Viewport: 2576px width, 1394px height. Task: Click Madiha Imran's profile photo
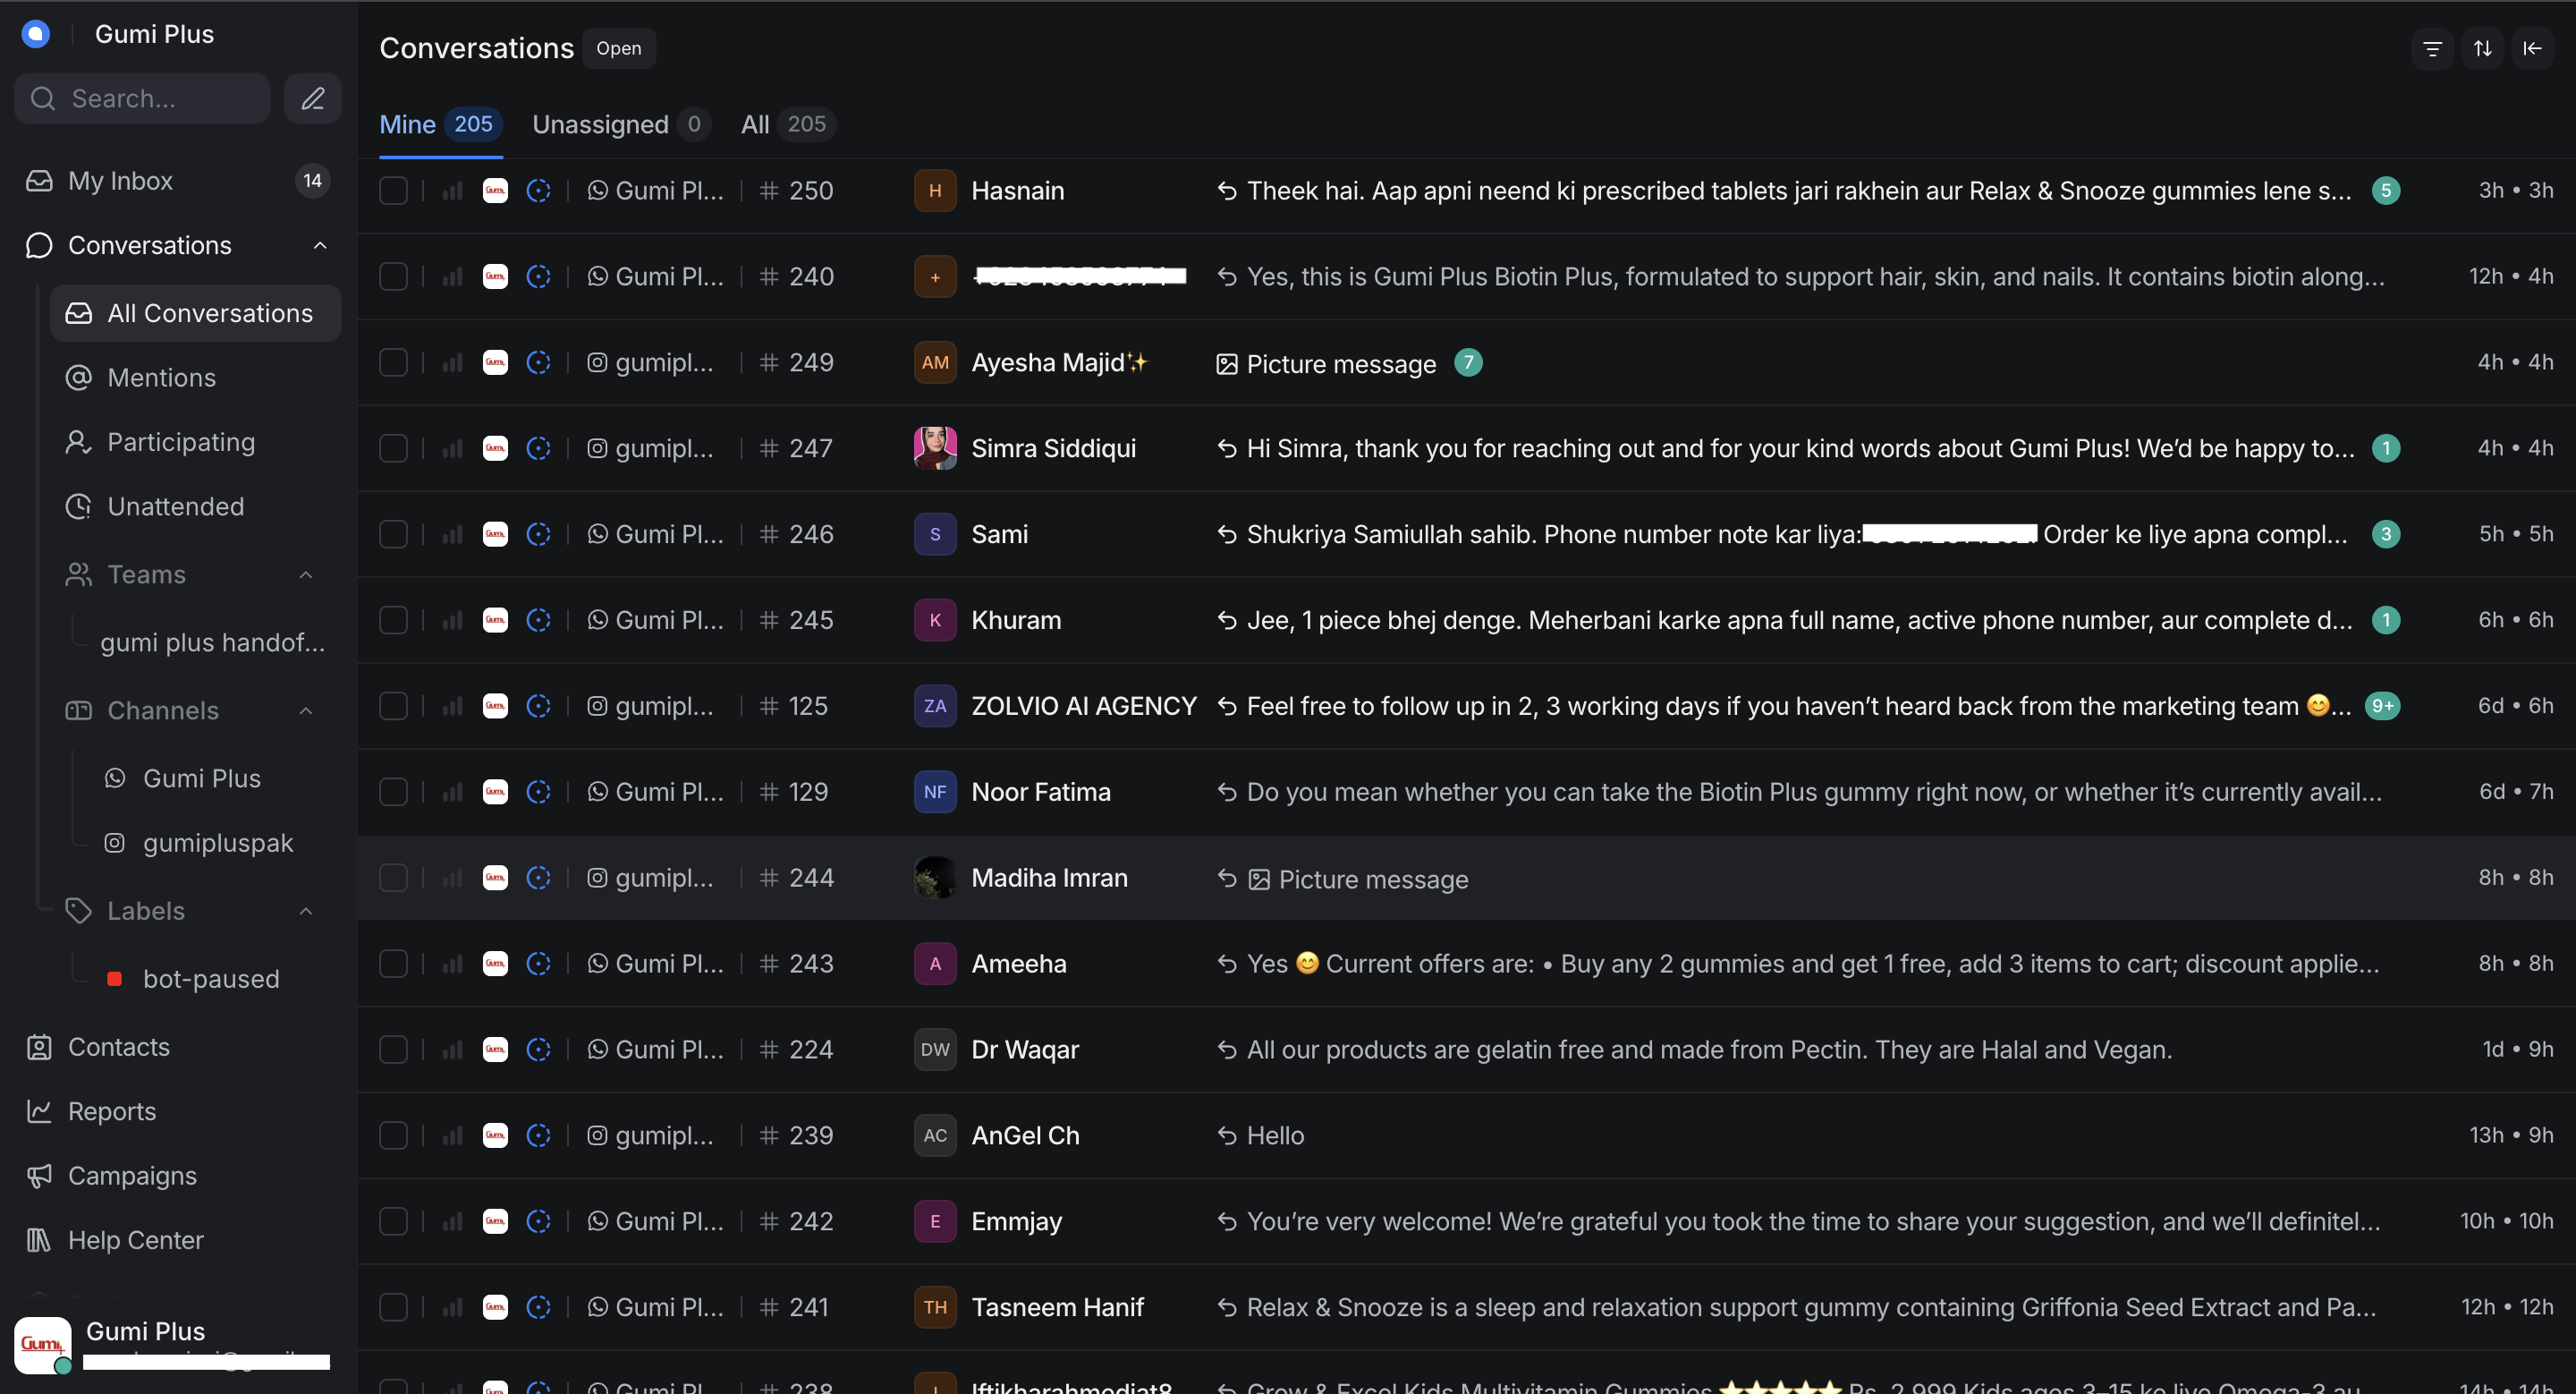[935, 878]
